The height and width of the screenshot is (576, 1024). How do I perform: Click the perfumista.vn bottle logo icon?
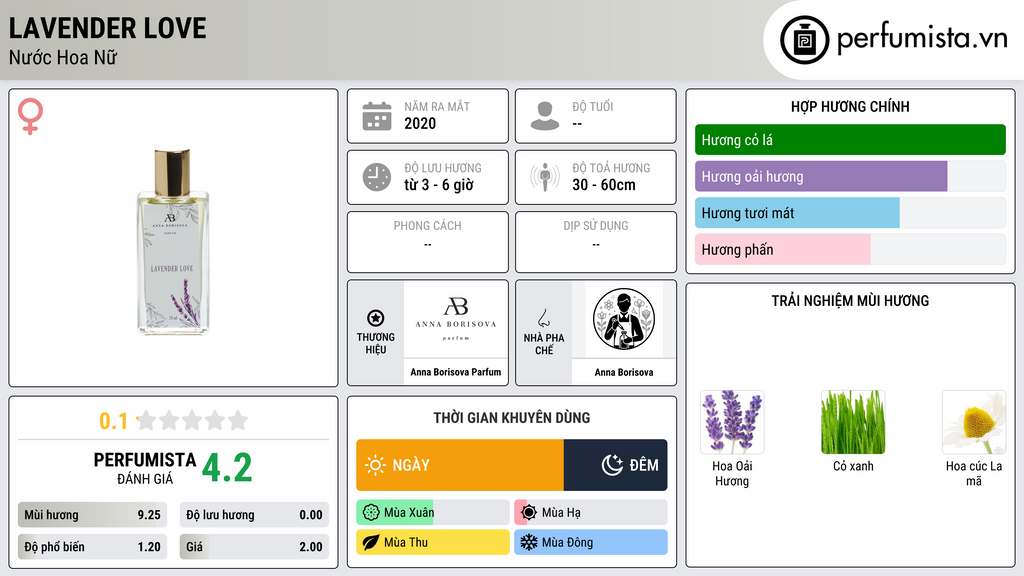pos(805,40)
